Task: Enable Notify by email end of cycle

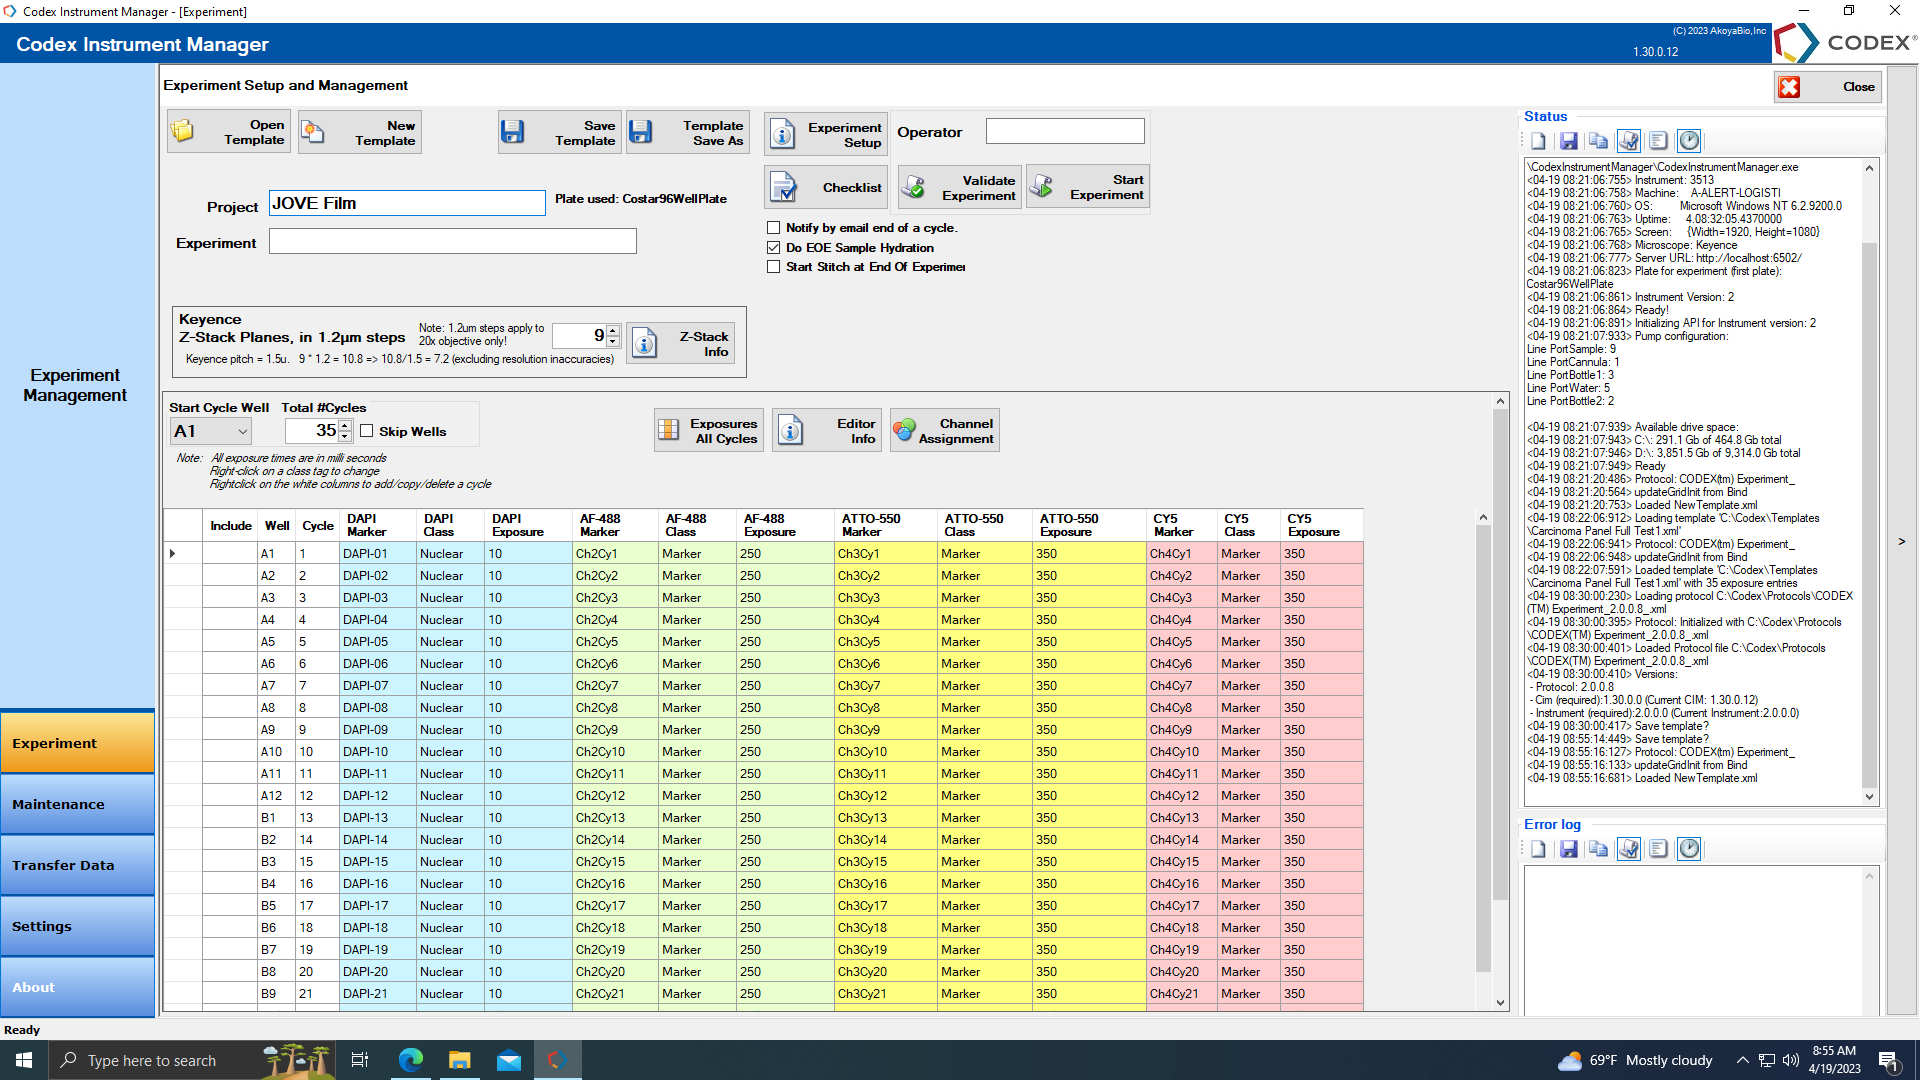Action: tap(773, 228)
